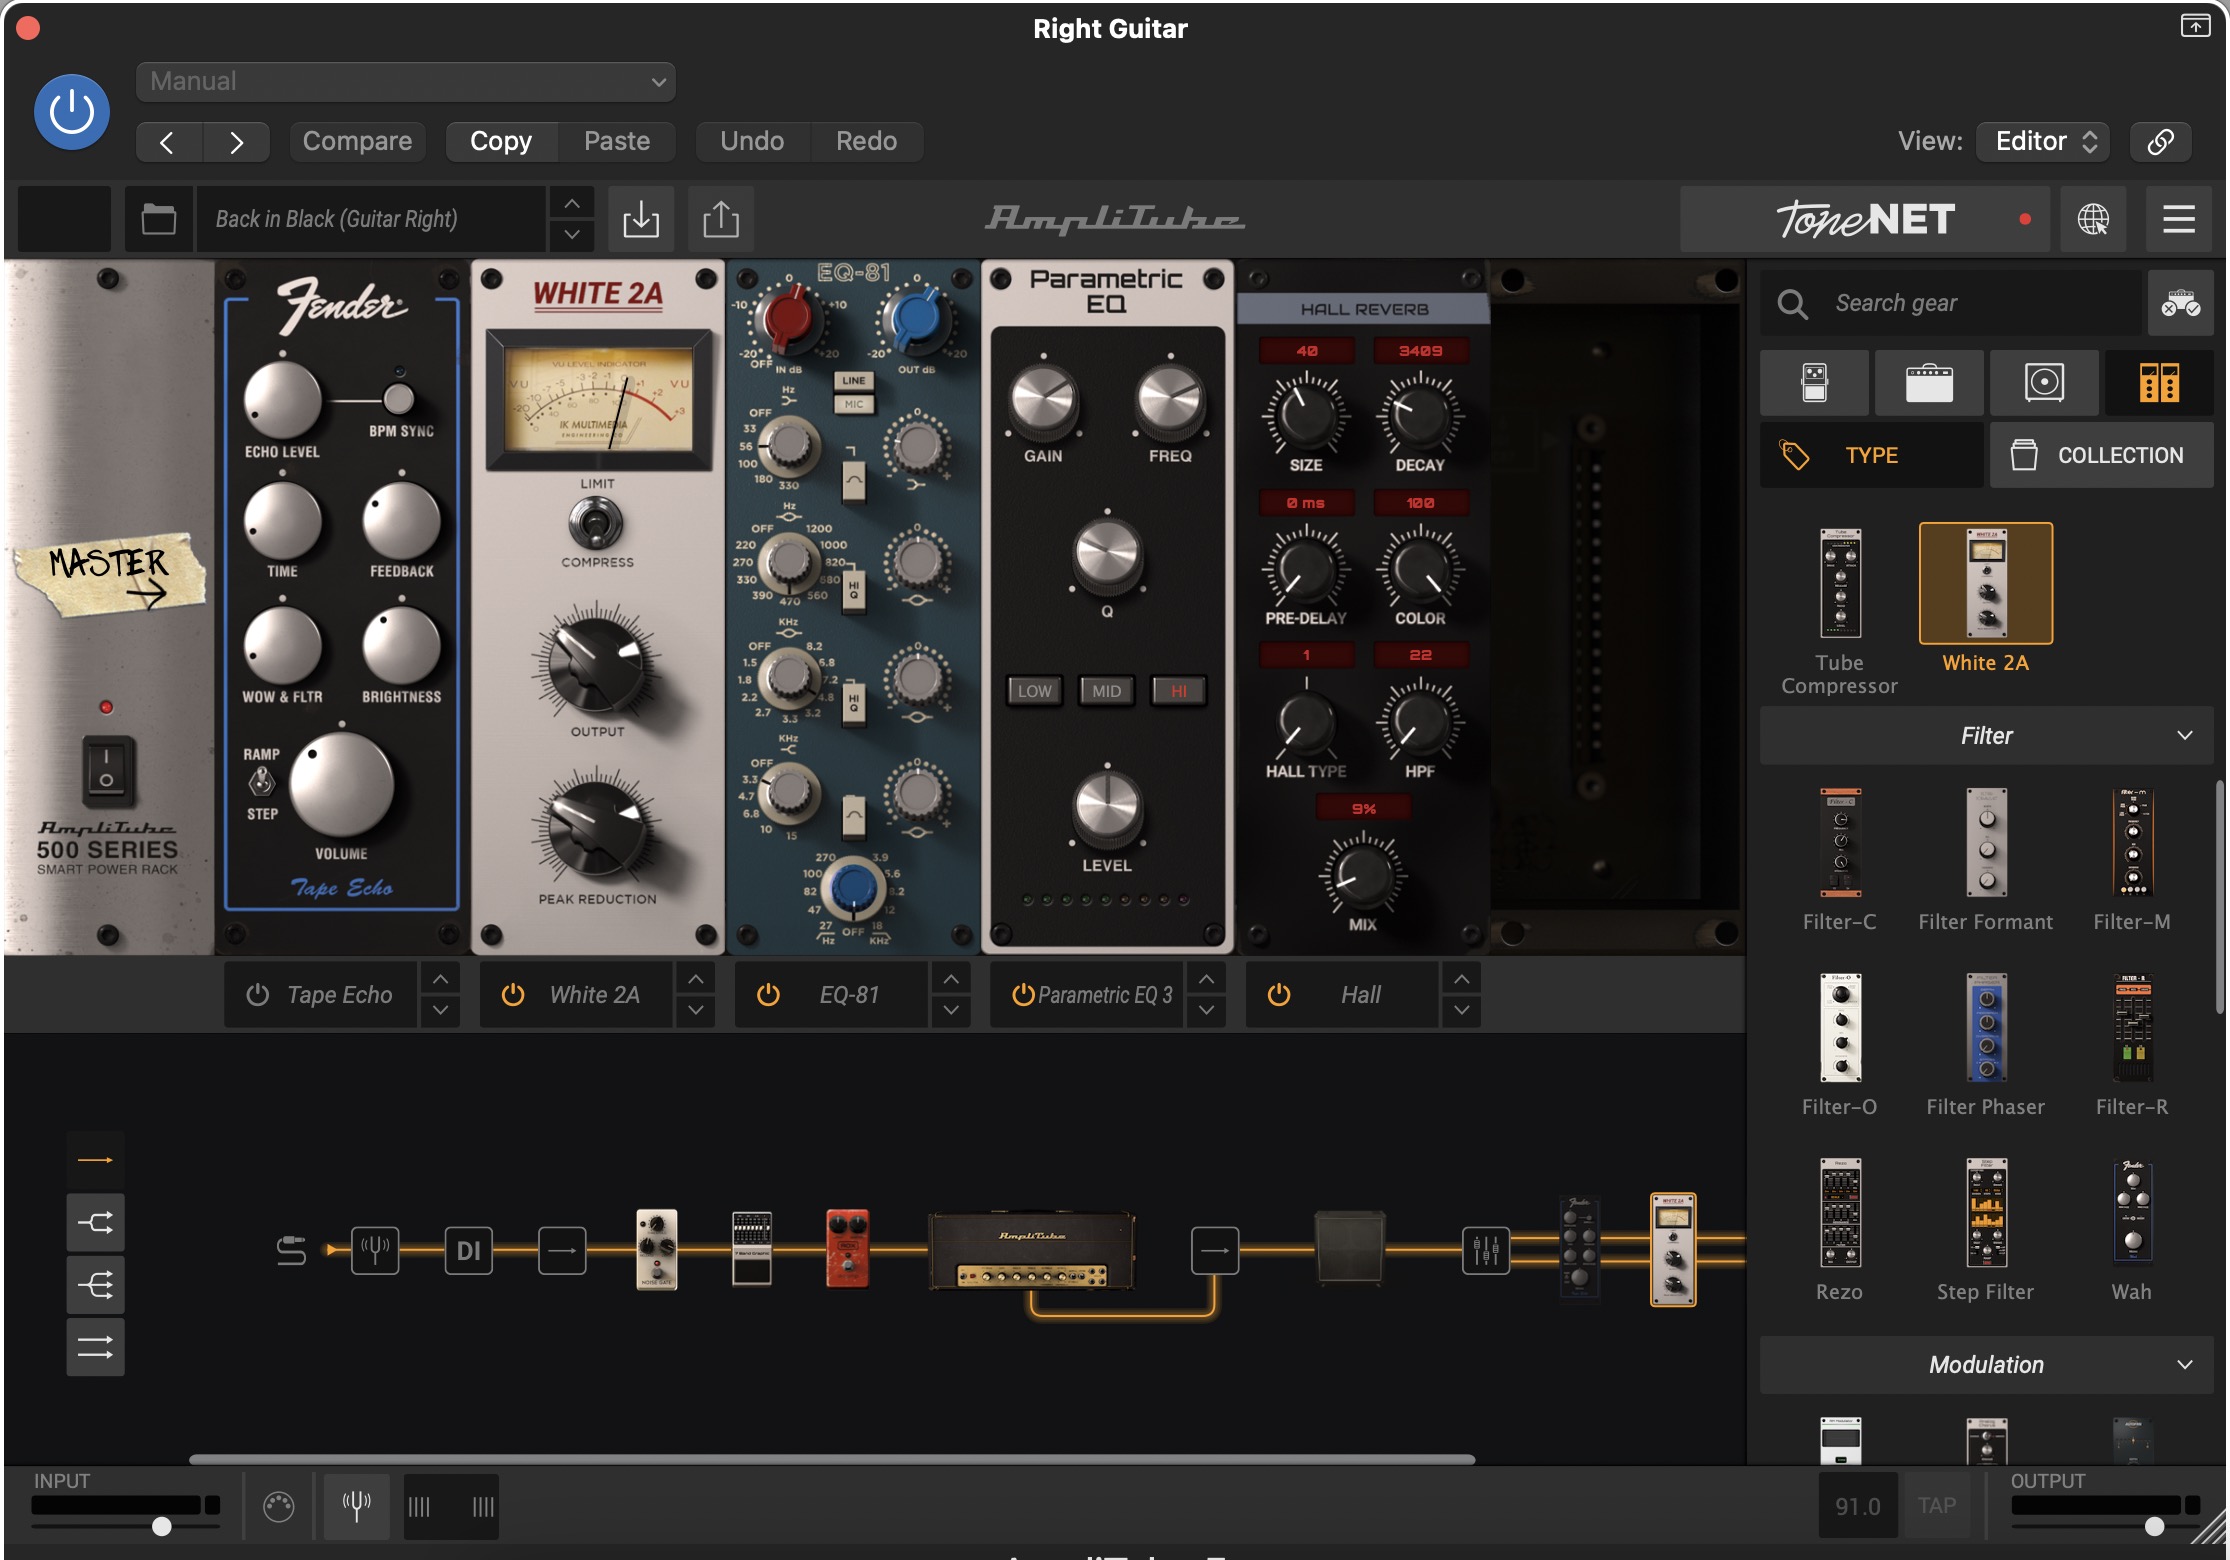The image size is (2230, 1560).
Task: Select White 2A gear thumbnail
Action: [1985, 584]
